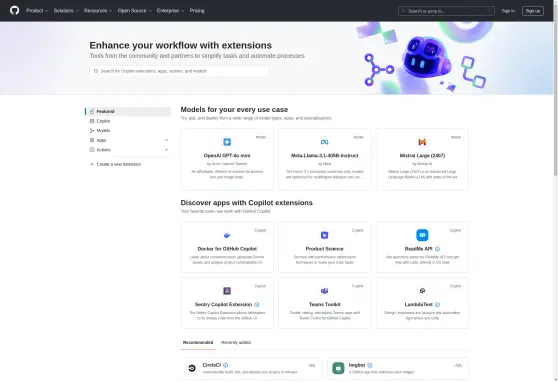Go to the Pricing page
Viewport: 558px width, 382px height.
(197, 11)
